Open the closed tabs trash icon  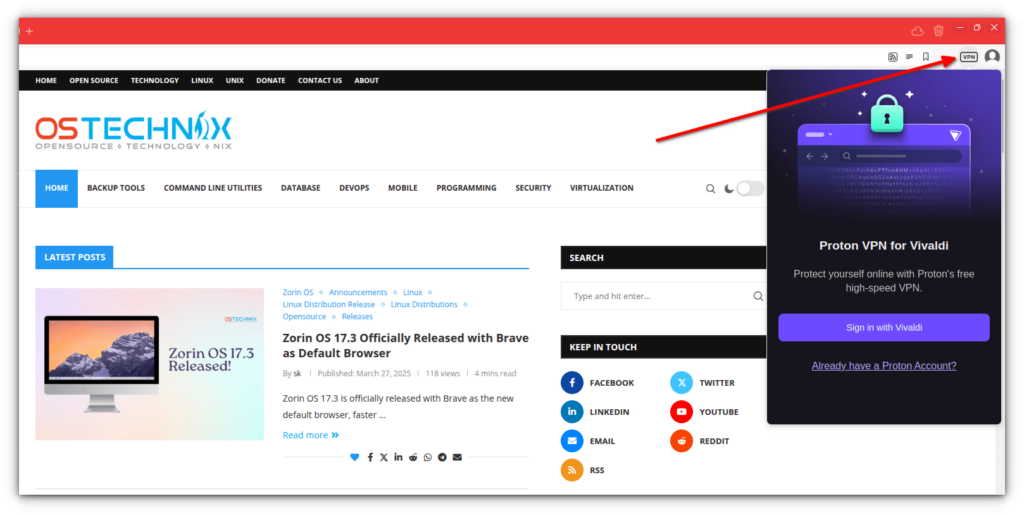[x=938, y=30]
